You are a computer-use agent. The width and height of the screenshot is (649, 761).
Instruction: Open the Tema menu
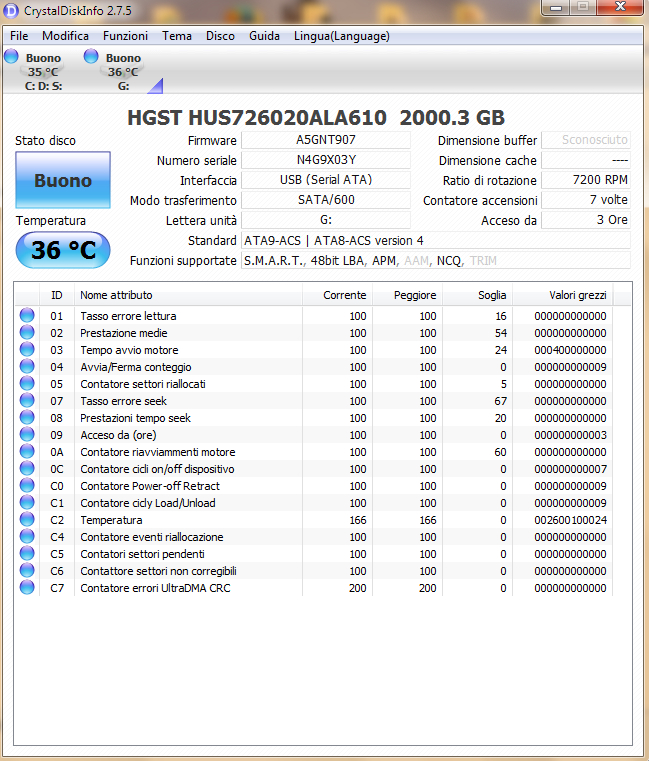tap(177, 36)
